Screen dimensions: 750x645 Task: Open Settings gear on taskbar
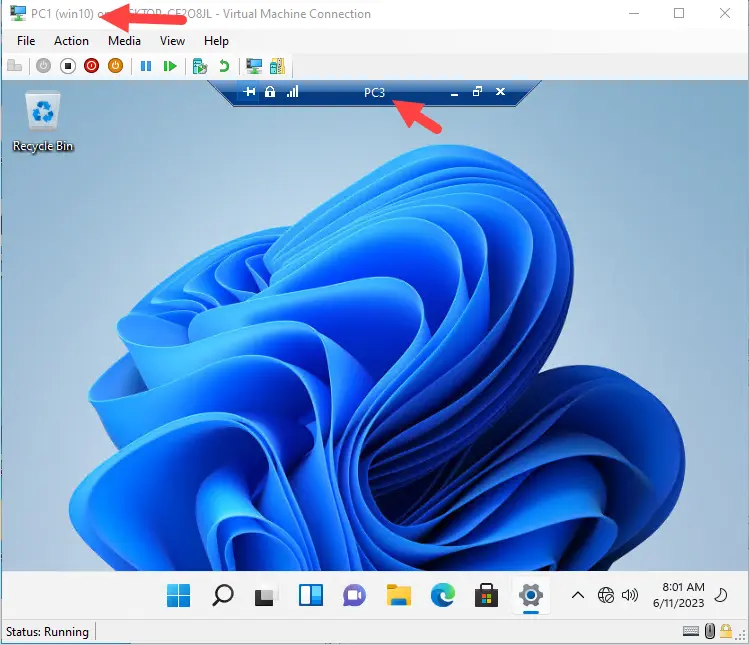coord(531,596)
